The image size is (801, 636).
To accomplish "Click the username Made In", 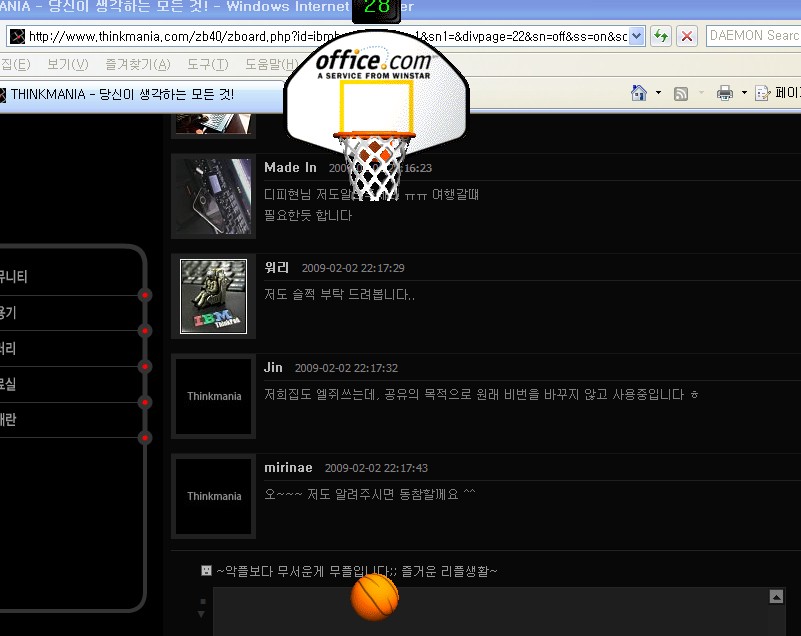I will pyautogui.click(x=290, y=168).
